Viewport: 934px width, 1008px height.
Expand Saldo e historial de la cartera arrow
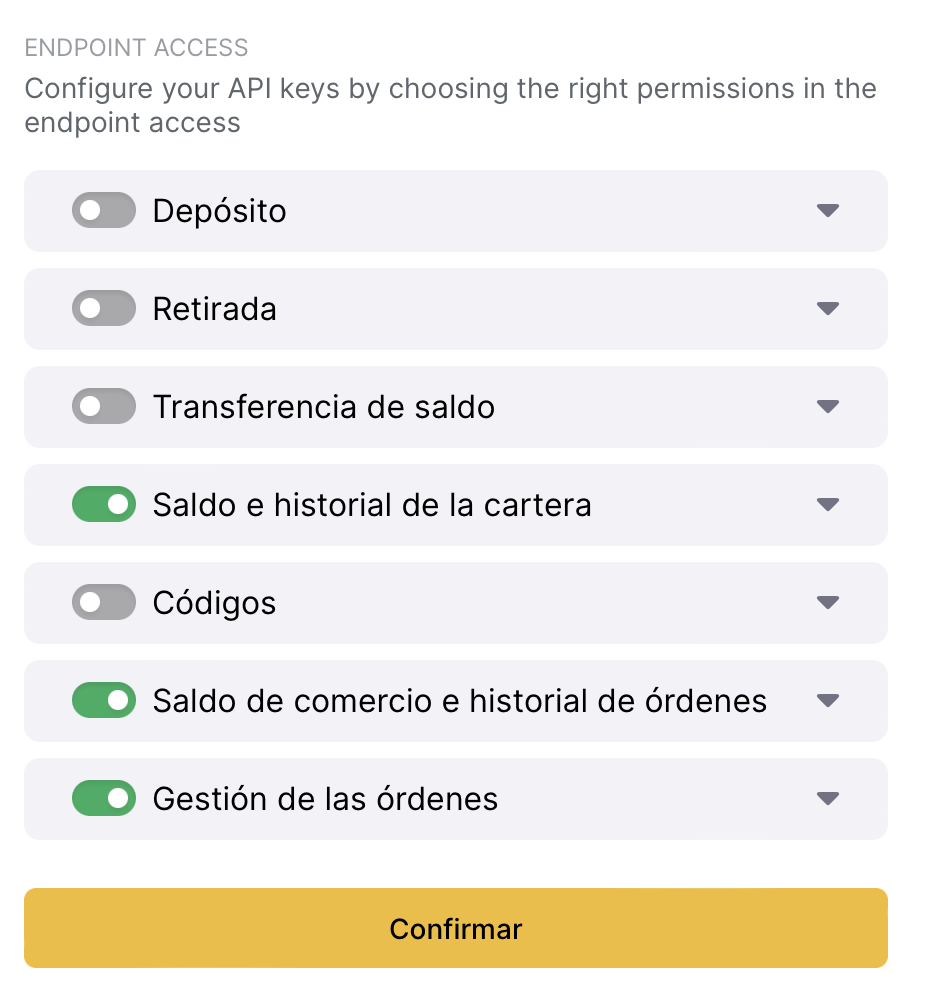827,505
